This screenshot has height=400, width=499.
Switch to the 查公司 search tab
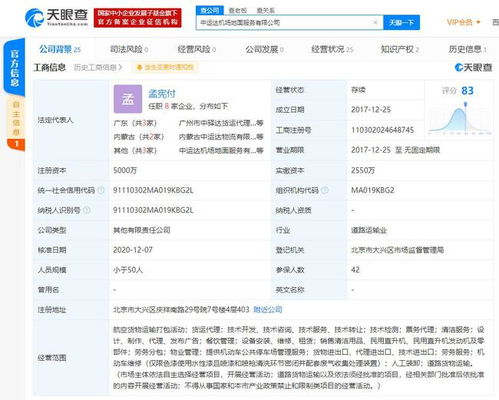(x=210, y=10)
